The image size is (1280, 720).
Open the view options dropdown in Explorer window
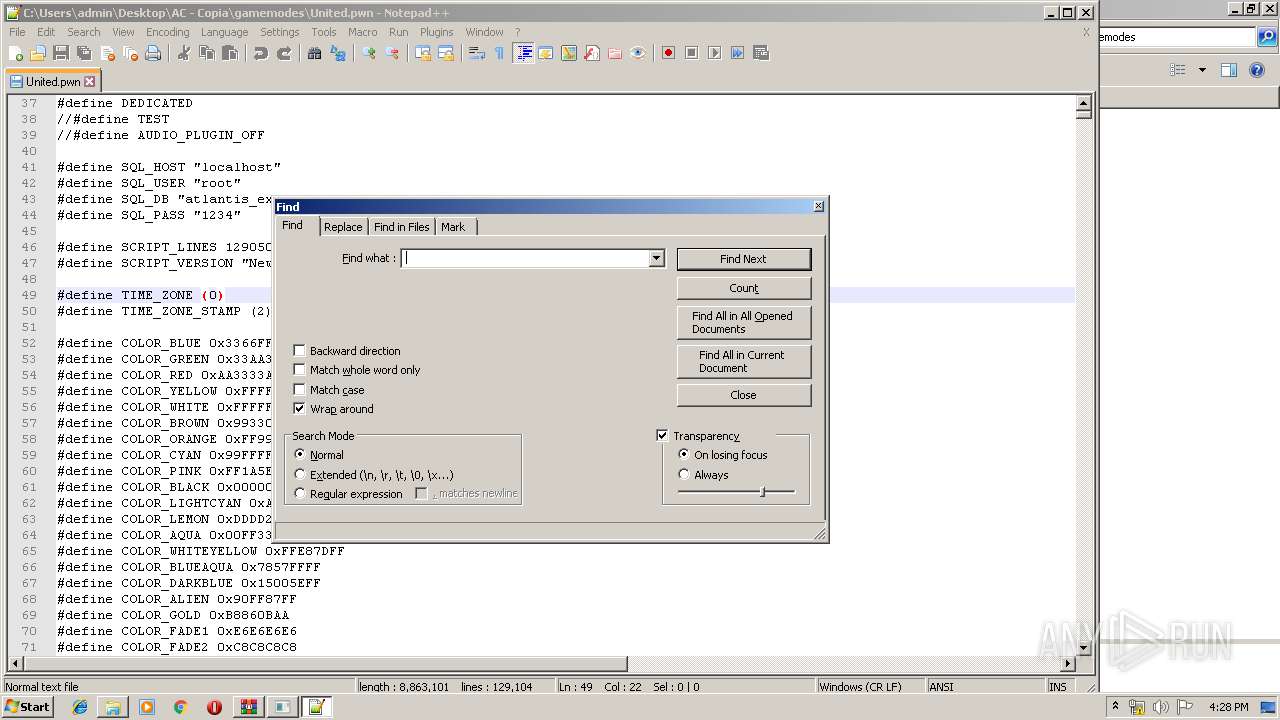(x=1202, y=70)
